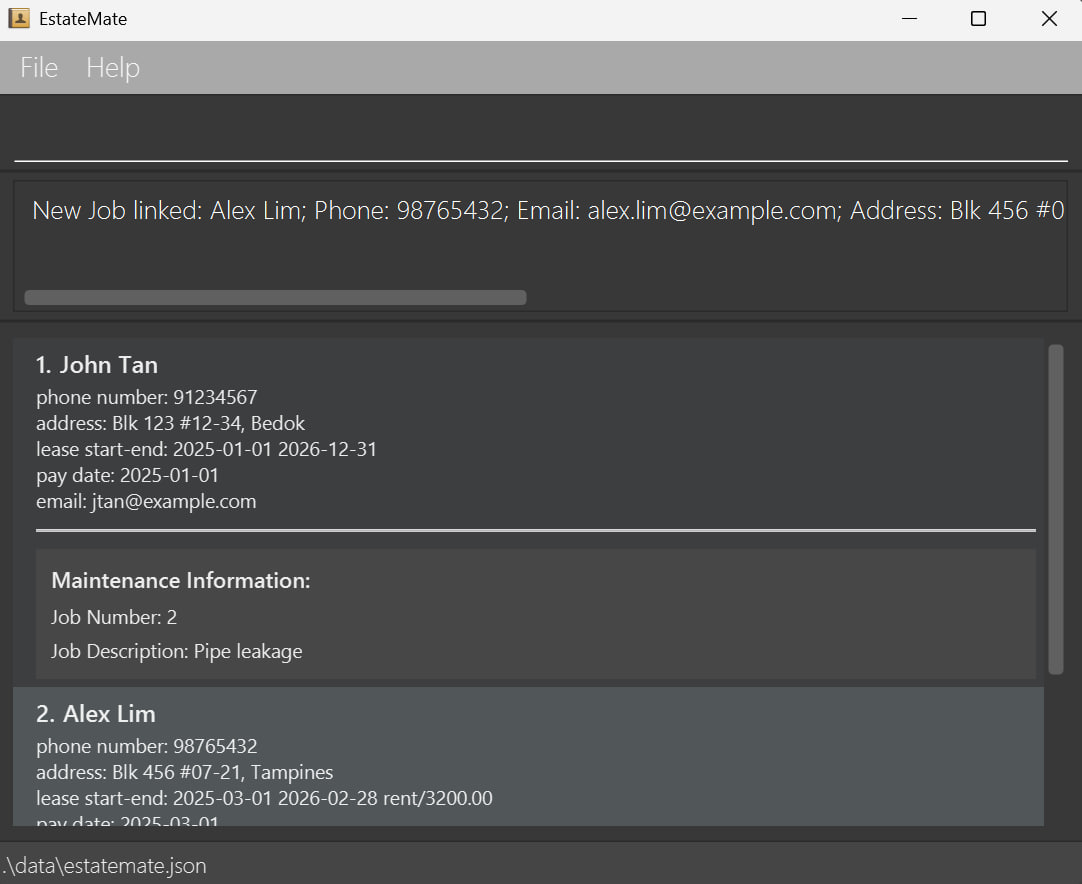Viewport: 1082px width, 884px height.
Task: Click the horizontal scrollbar in result box
Action: point(275,297)
